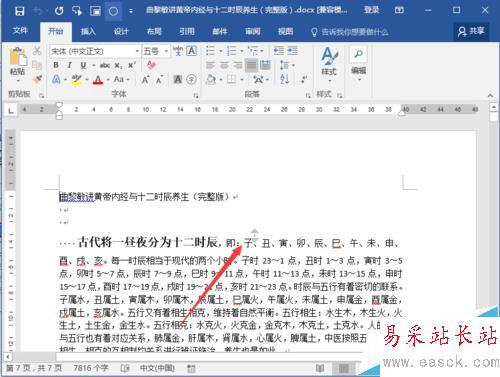Screen dimensions: 500x377
Task: Apply superscript with x² icon
Action: (x=132, y=65)
